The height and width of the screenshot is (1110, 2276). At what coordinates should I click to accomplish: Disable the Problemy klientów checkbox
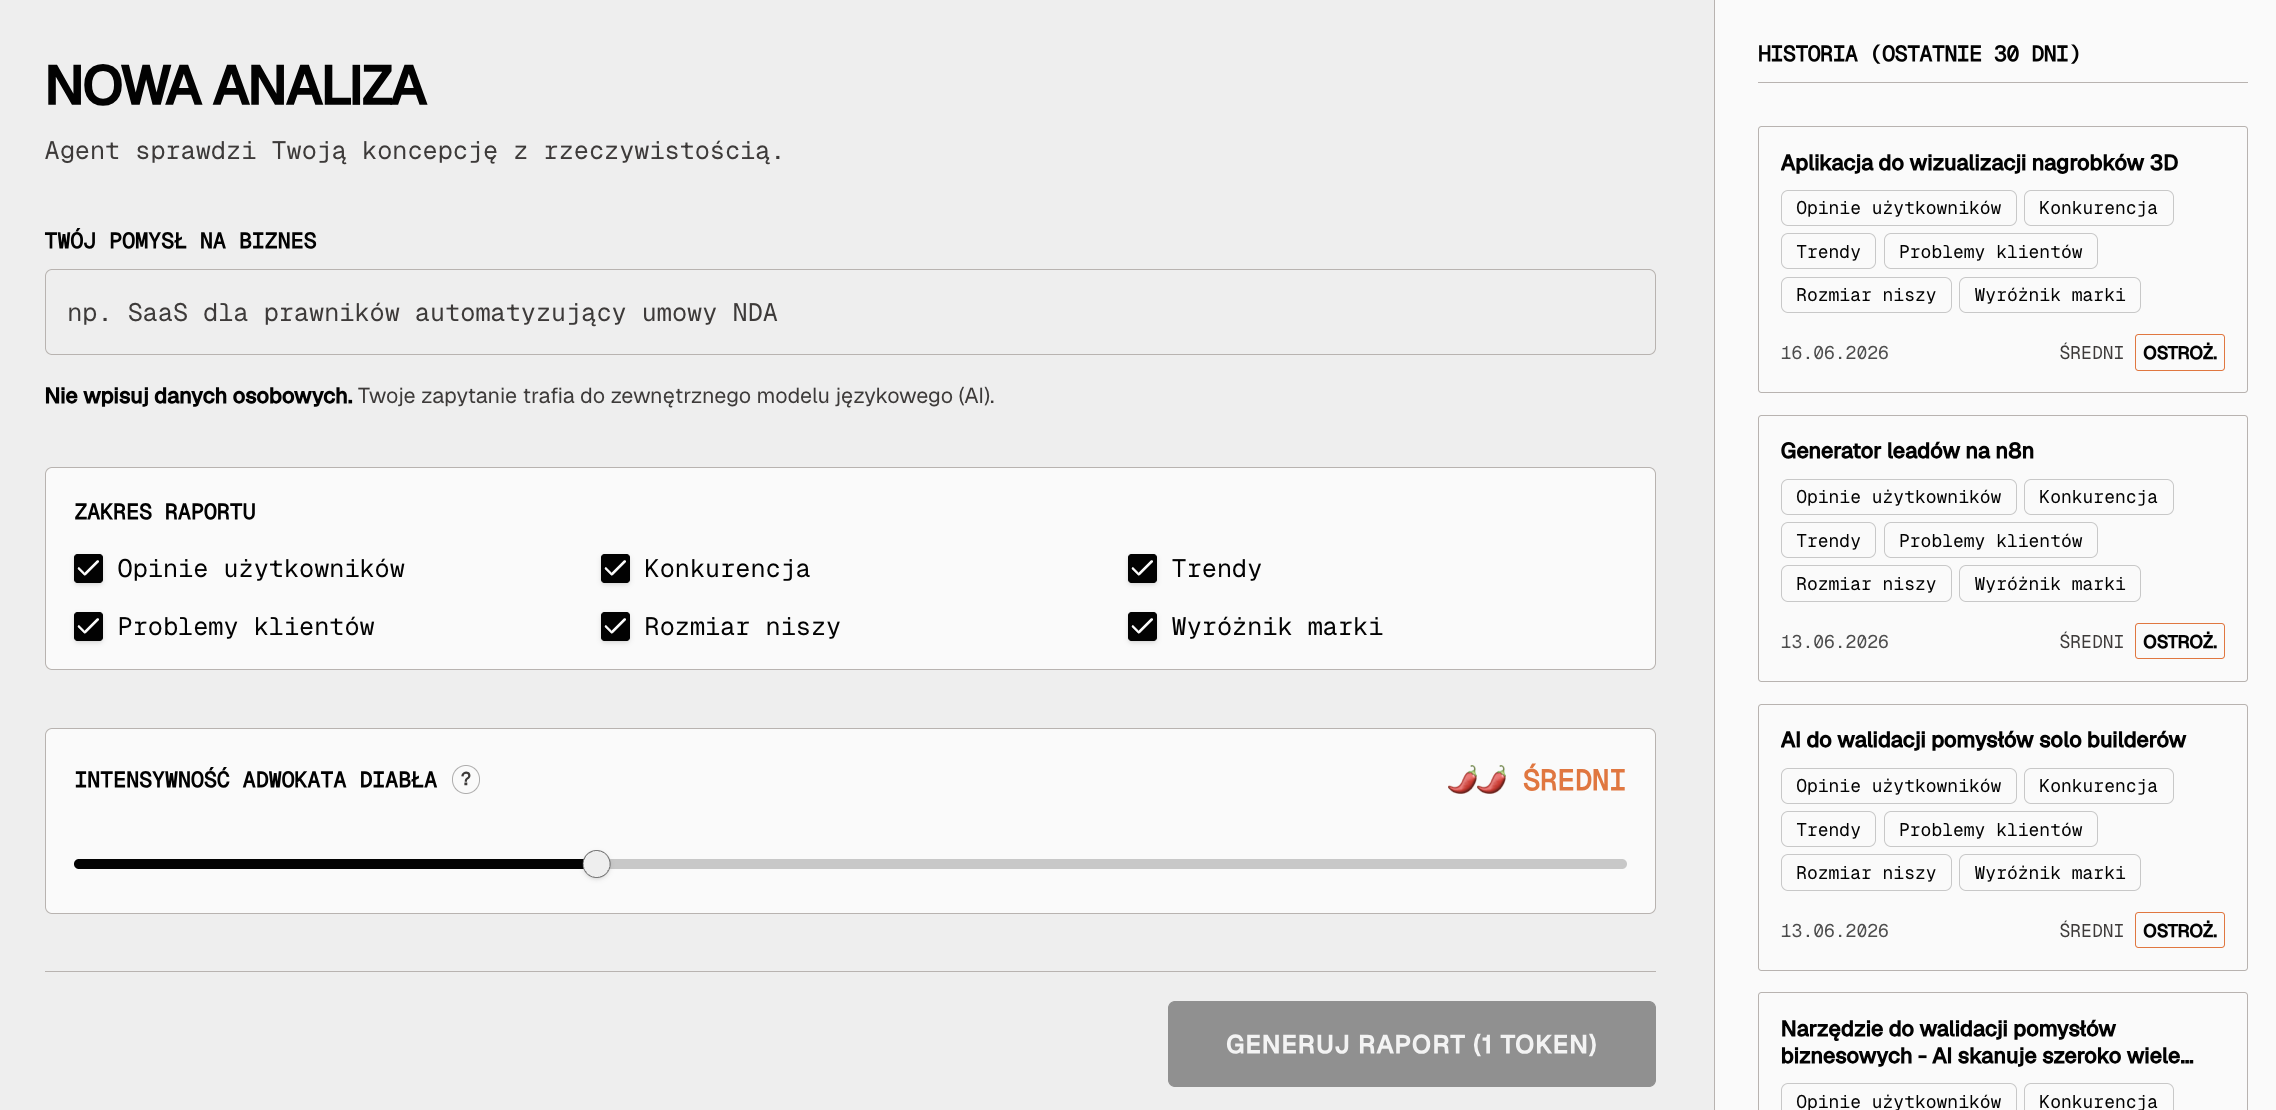pos(89,627)
